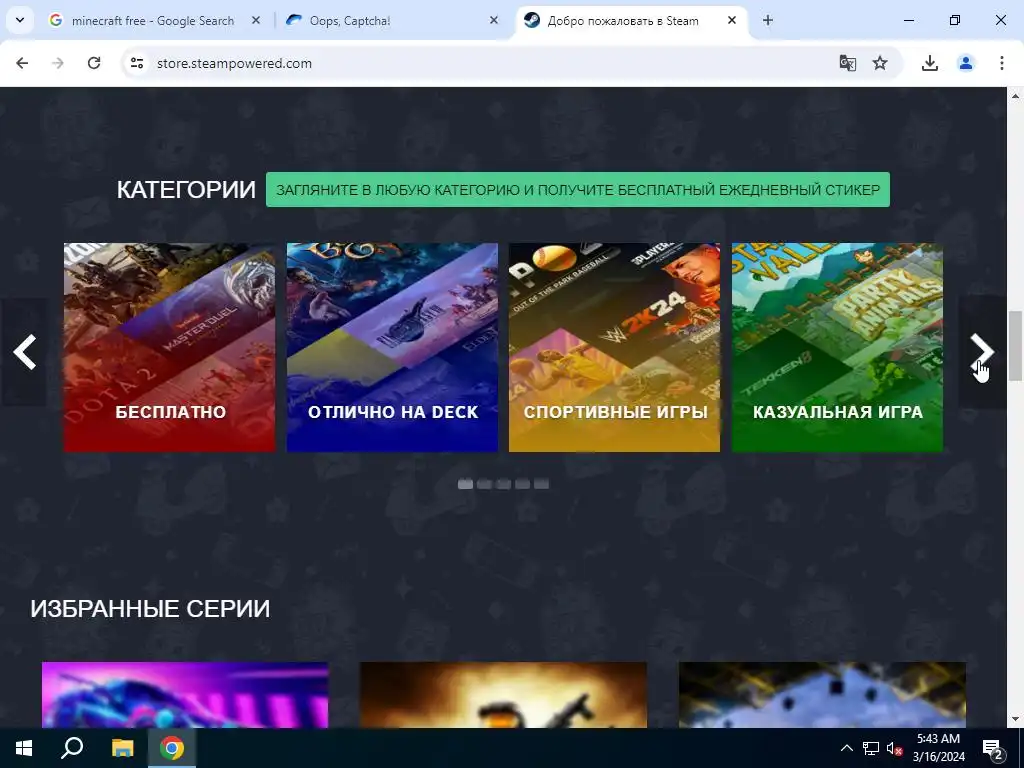The width and height of the screenshot is (1024, 768).
Task: Open the КАЗУАЛЬНАЯ ИГРА category
Action: (837, 347)
